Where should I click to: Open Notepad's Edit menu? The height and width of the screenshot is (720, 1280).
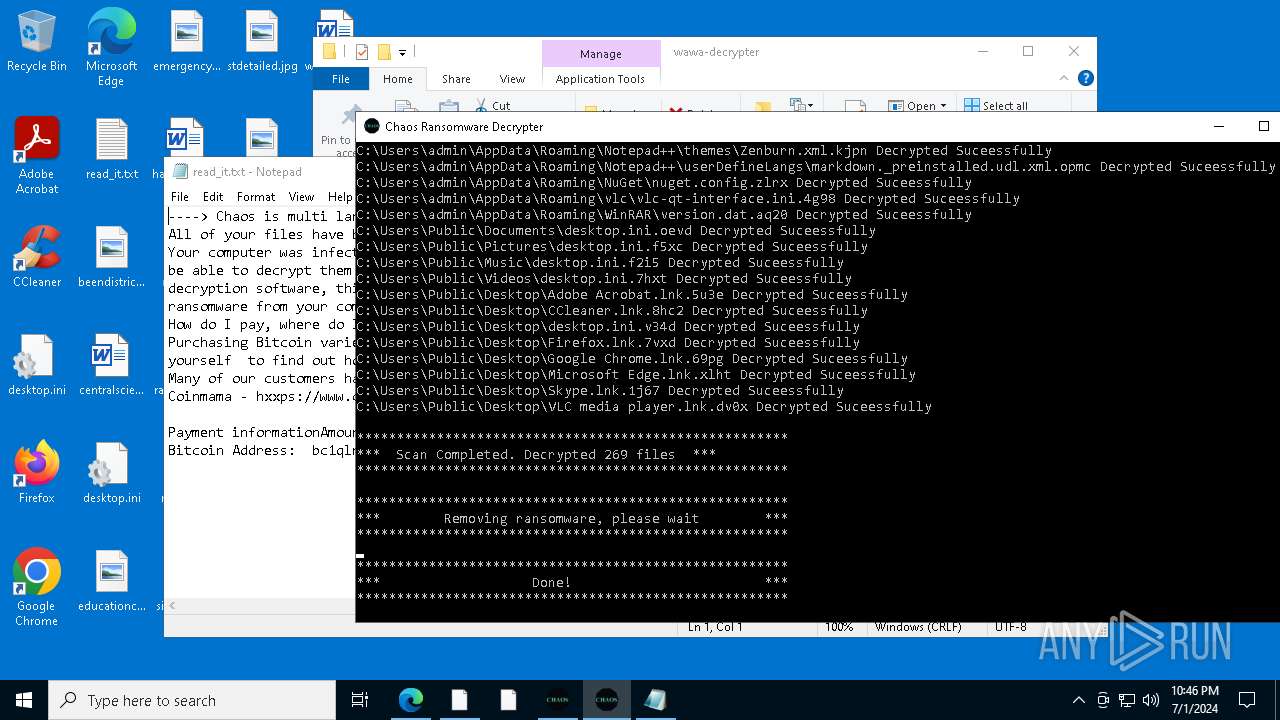tap(213, 197)
